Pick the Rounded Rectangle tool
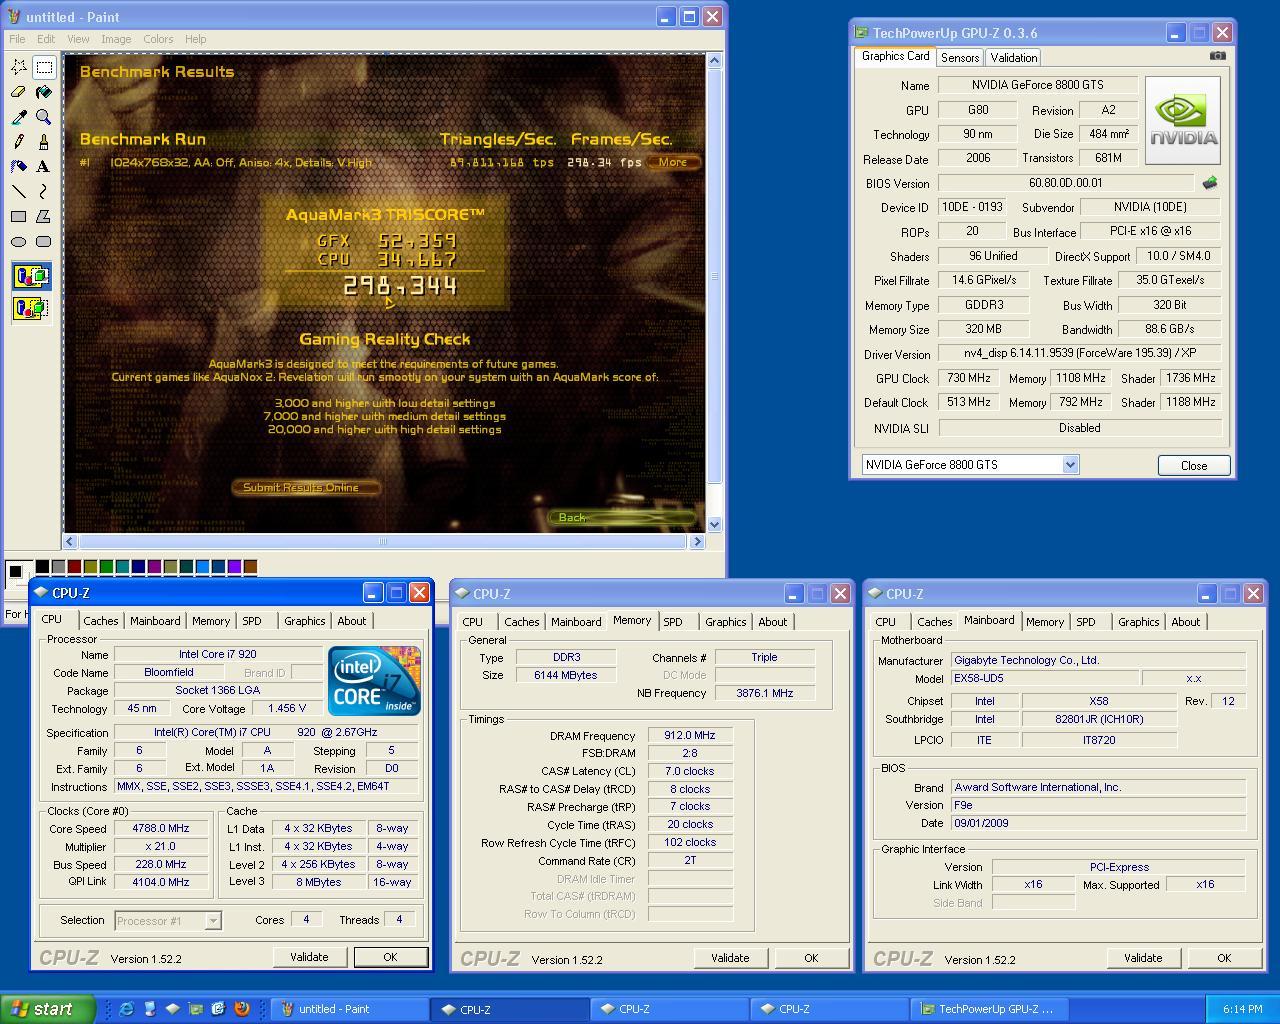The width and height of the screenshot is (1280, 1024). [44, 241]
